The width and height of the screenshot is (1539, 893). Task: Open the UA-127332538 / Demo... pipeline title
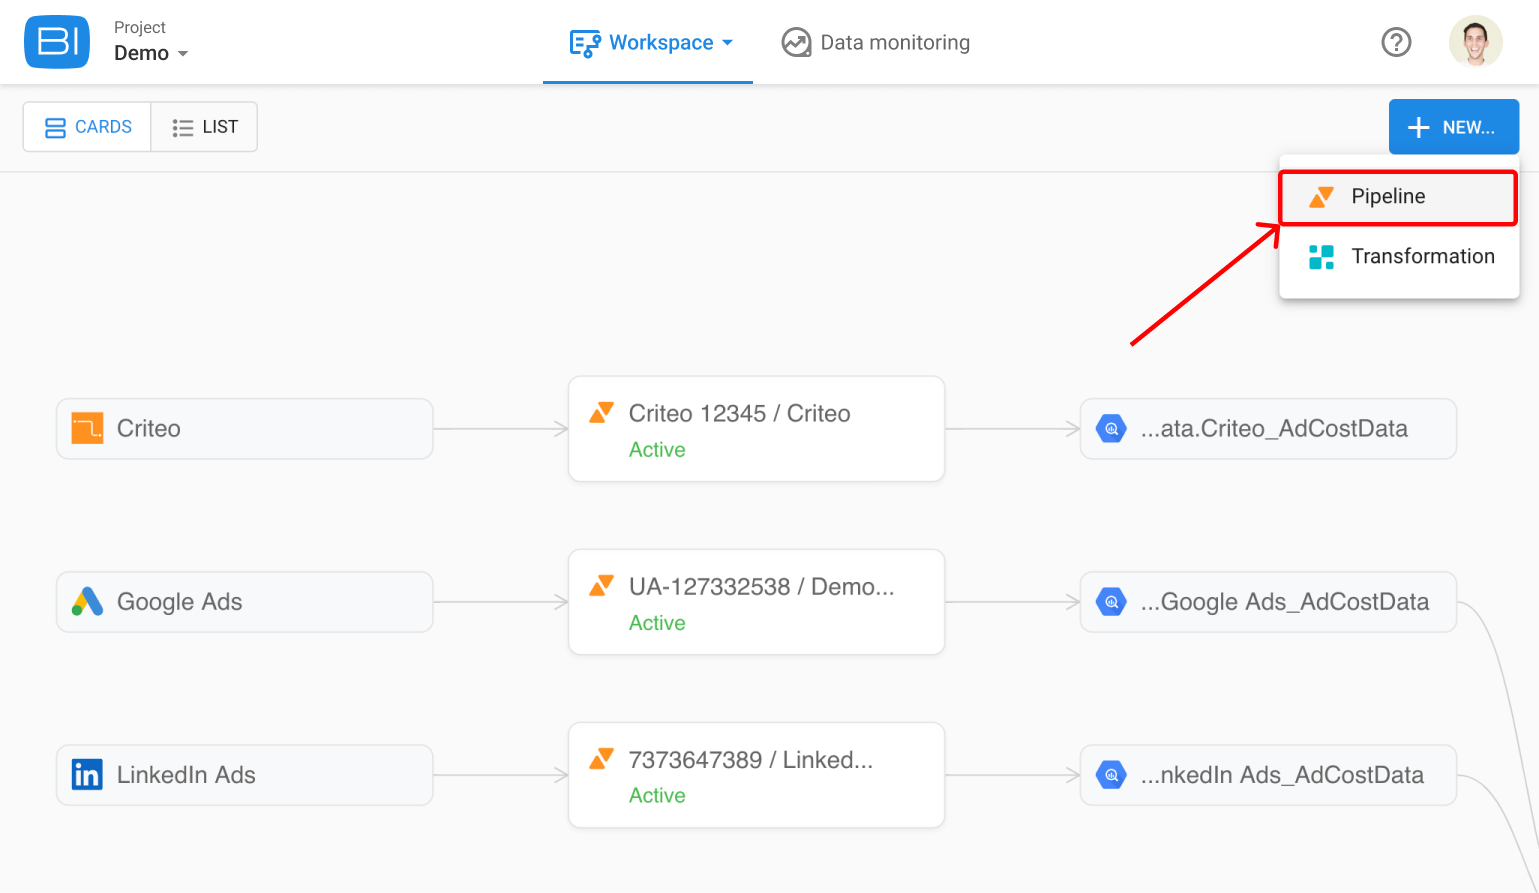[761, 586]
